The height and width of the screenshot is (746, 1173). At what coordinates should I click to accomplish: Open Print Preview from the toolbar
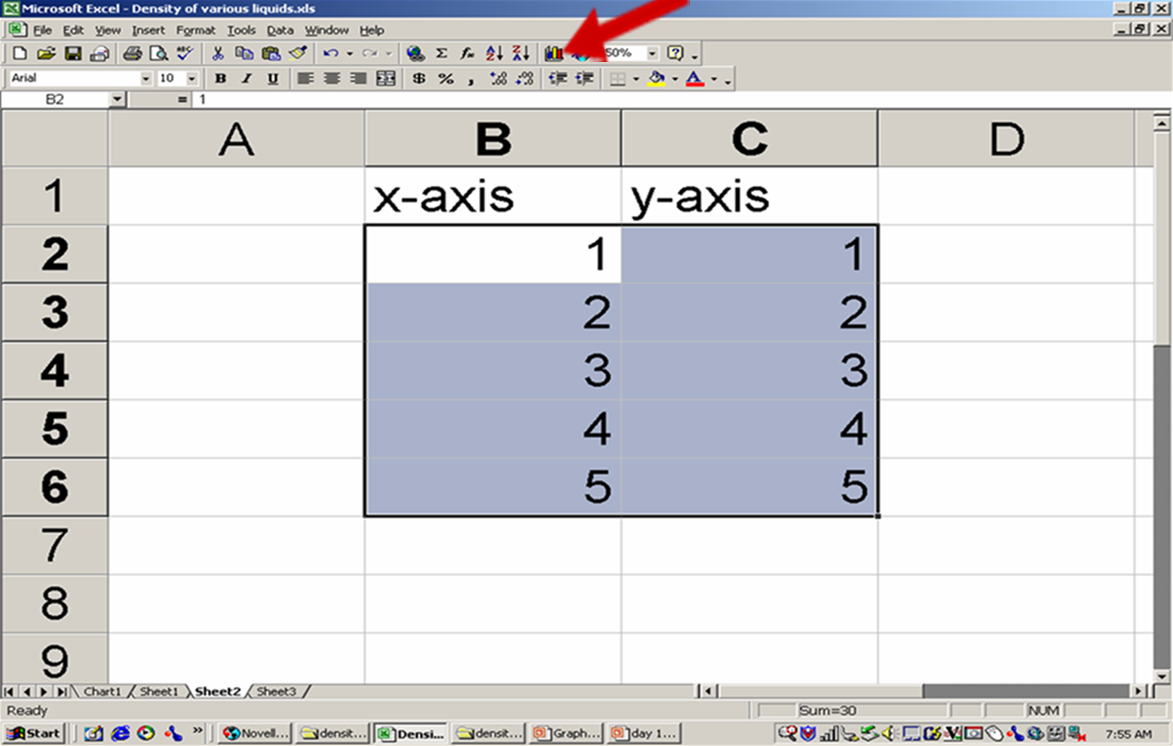tap(159, 53)
